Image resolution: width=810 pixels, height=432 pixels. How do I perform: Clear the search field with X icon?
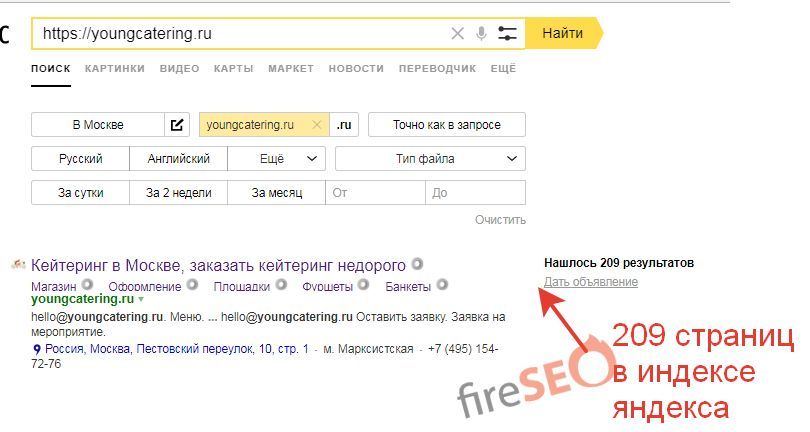[458, 34]
